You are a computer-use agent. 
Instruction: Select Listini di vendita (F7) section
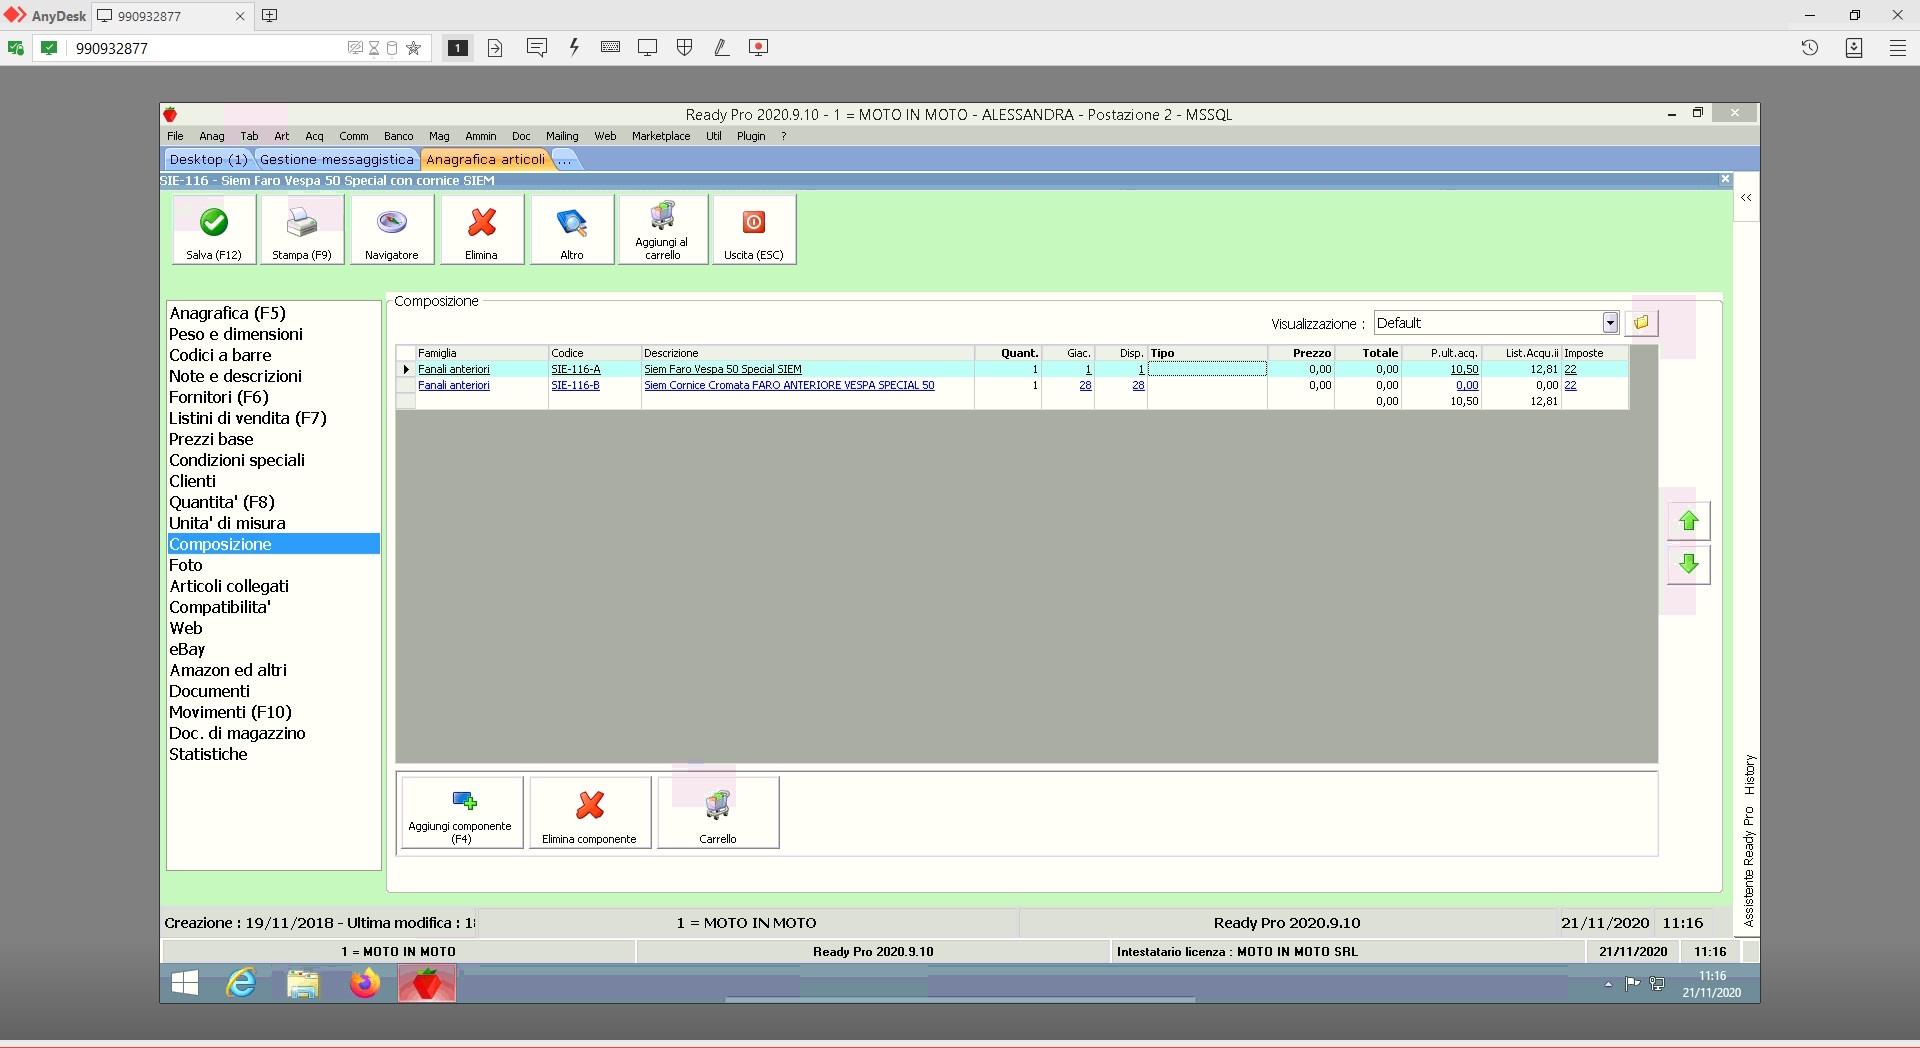click(248, 418)
